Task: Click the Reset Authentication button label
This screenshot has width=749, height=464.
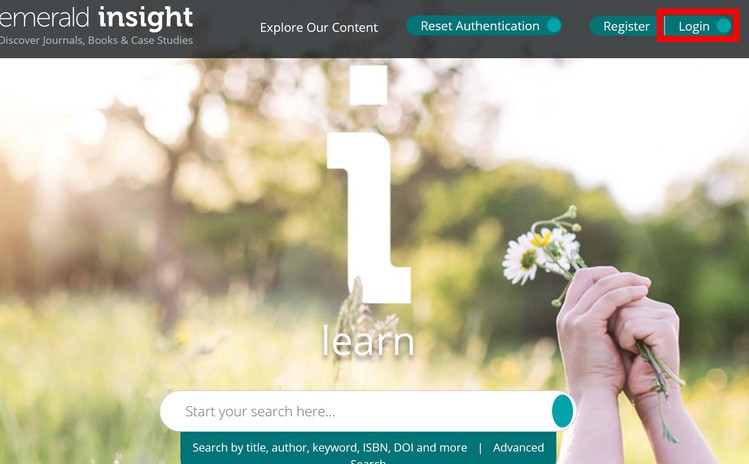Action: pos(480,26)
